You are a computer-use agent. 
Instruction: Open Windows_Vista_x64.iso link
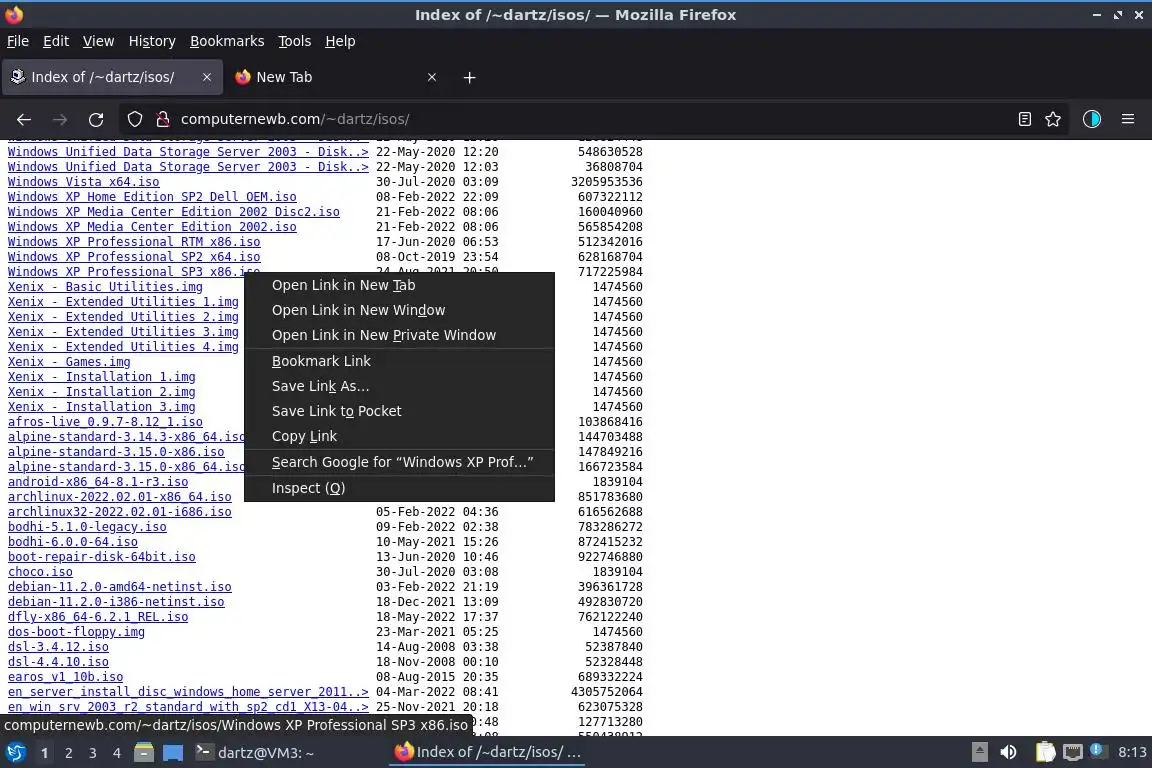(84, 182)
